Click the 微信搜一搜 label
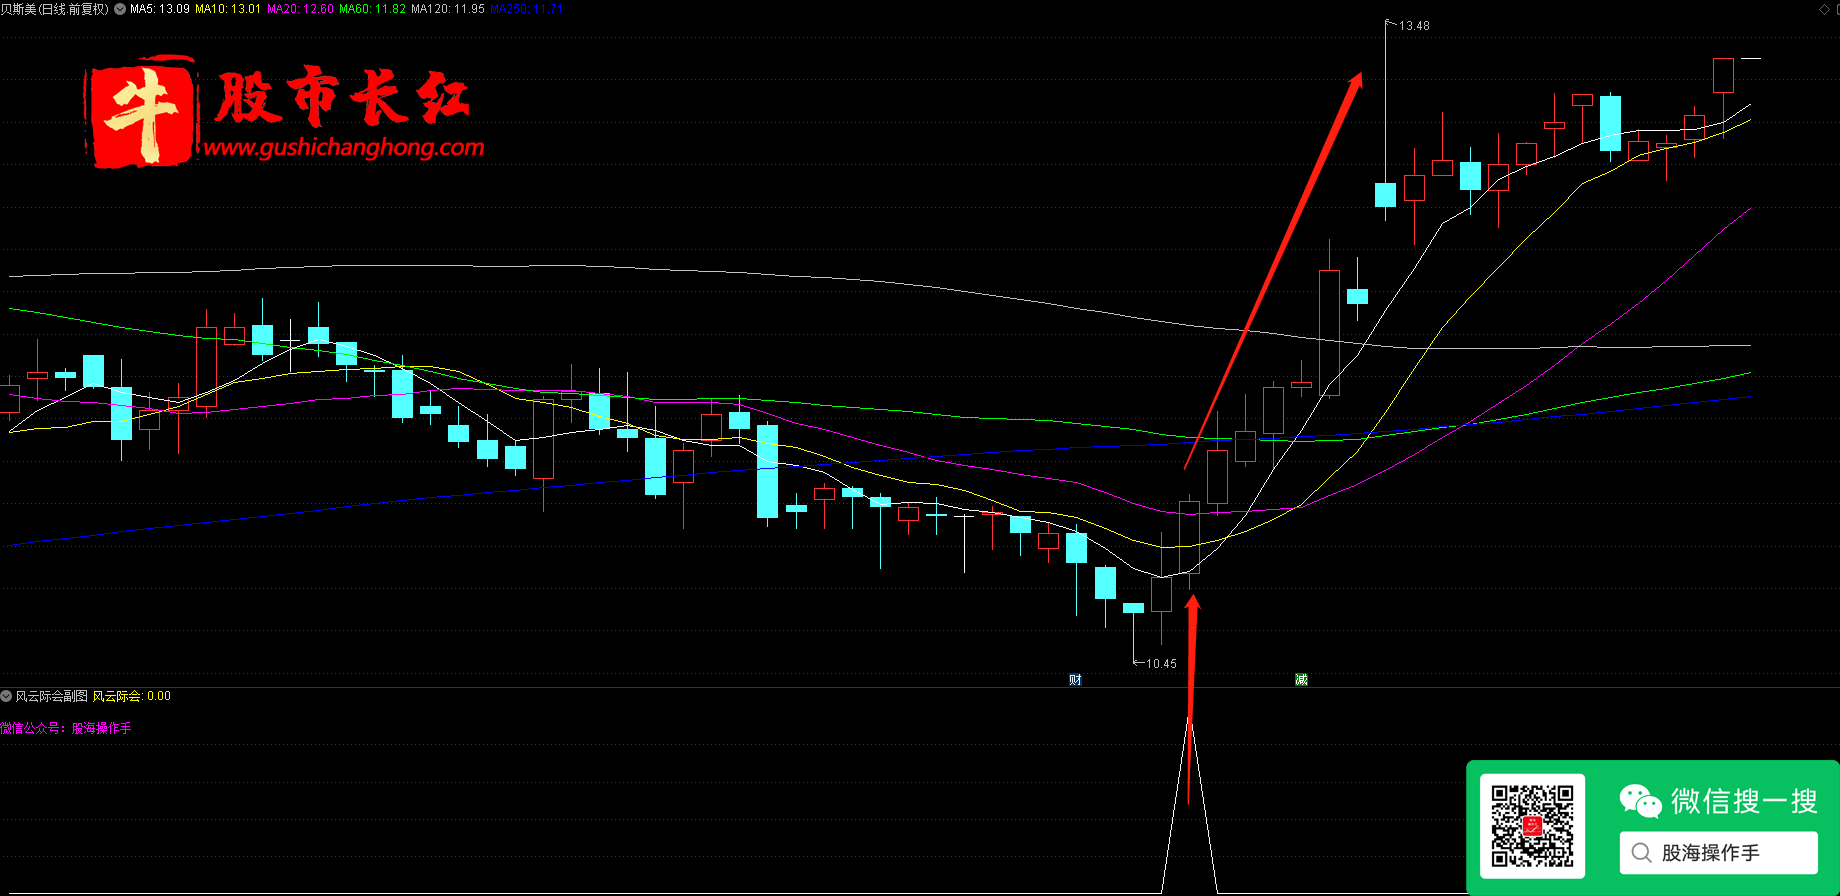Screen dimensions: 1840x896 coord(1744,801)
